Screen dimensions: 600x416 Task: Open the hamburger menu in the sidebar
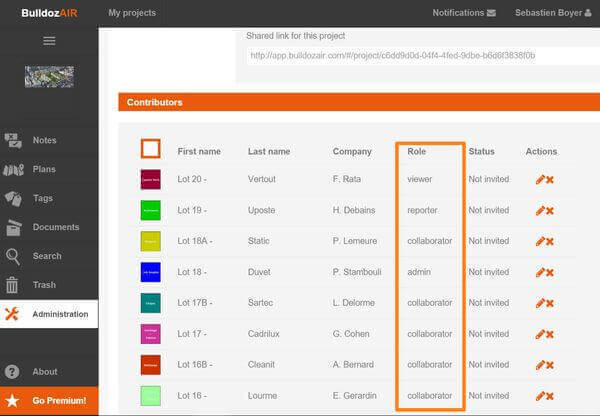tap(49, 41)
